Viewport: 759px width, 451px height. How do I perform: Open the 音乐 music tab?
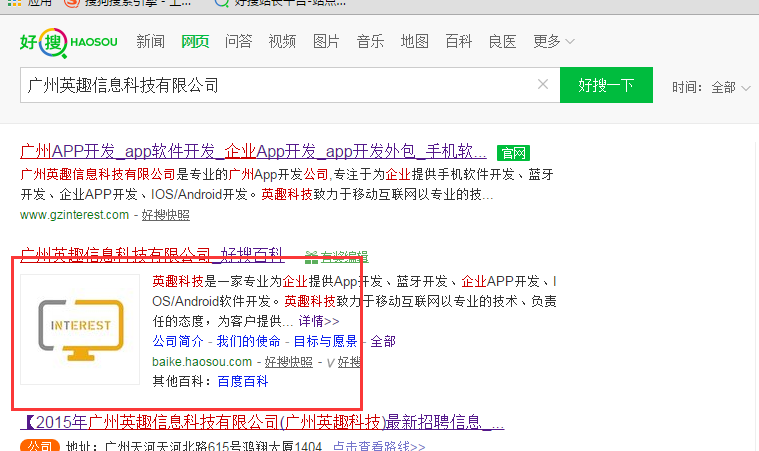point(370,42)
